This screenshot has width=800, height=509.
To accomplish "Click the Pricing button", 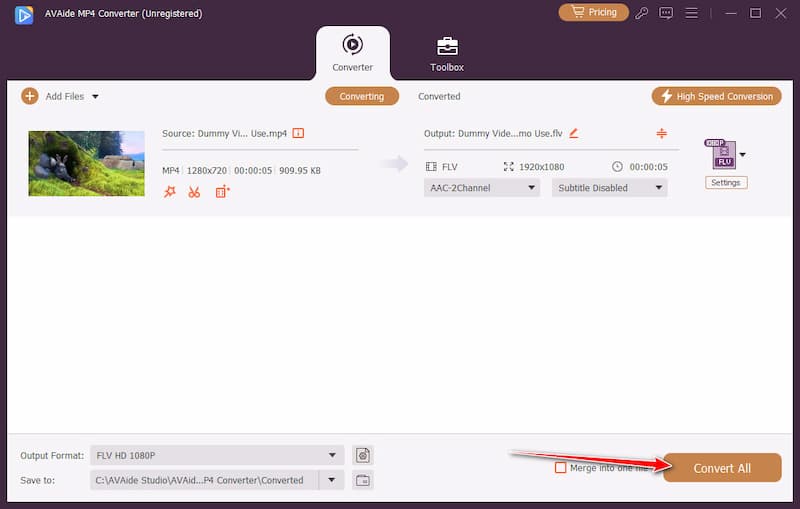I will [593, 13].
